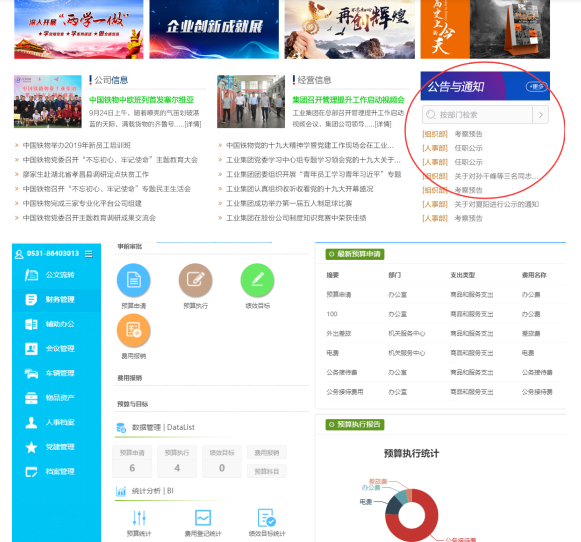Open the 绩效目标 green pencil icon
Image resolution: width=581 pixels, height=542 pixels.
(258, 280)
